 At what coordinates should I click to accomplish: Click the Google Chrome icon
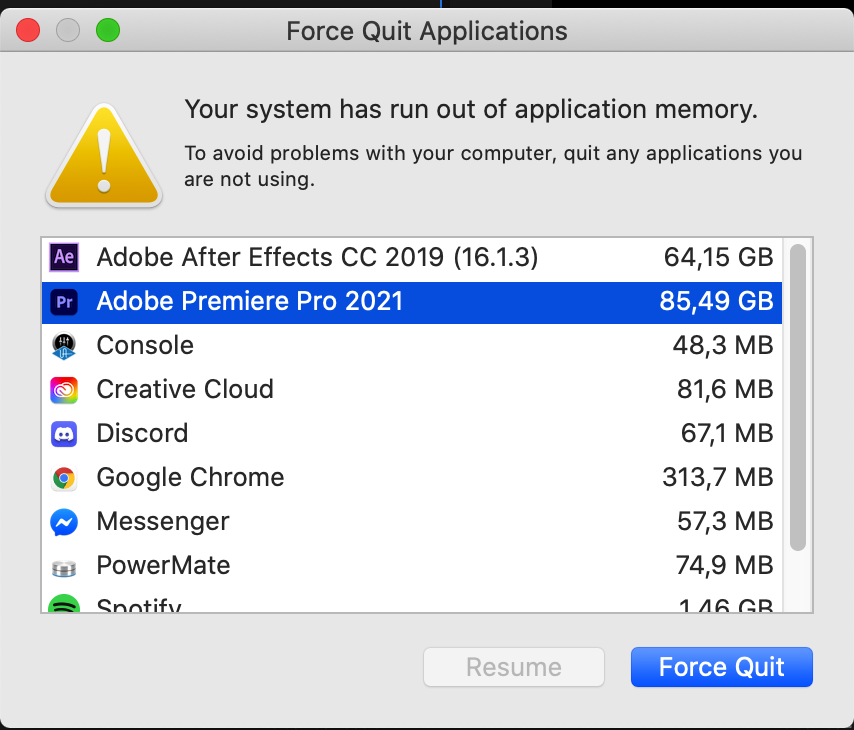tap(64, 478)
